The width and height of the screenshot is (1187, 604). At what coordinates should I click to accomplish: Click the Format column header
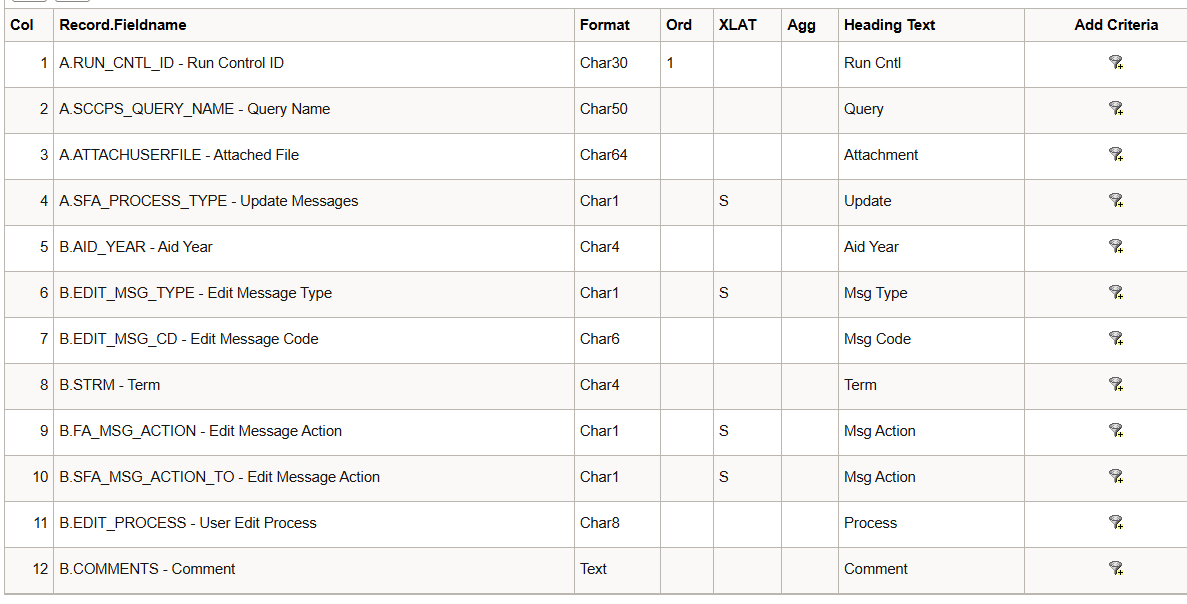pyautogui.click(x=605, y=25)
